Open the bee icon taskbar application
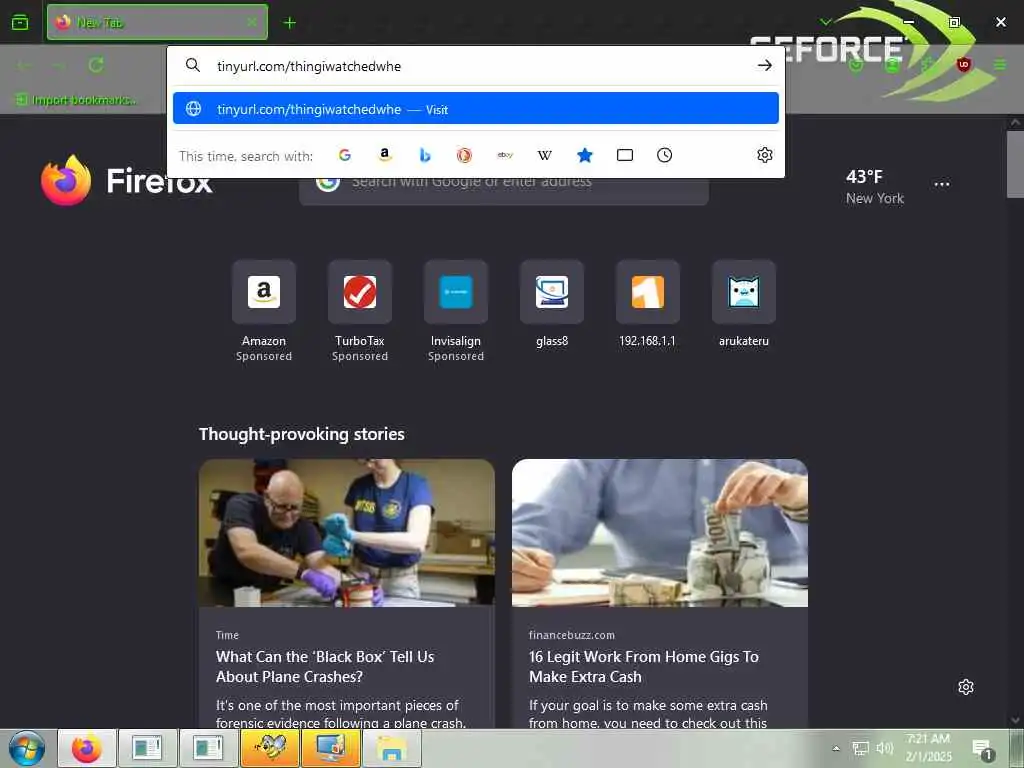Image resolution: width=1024 pixels, height=768 pixels. point(270,748)
